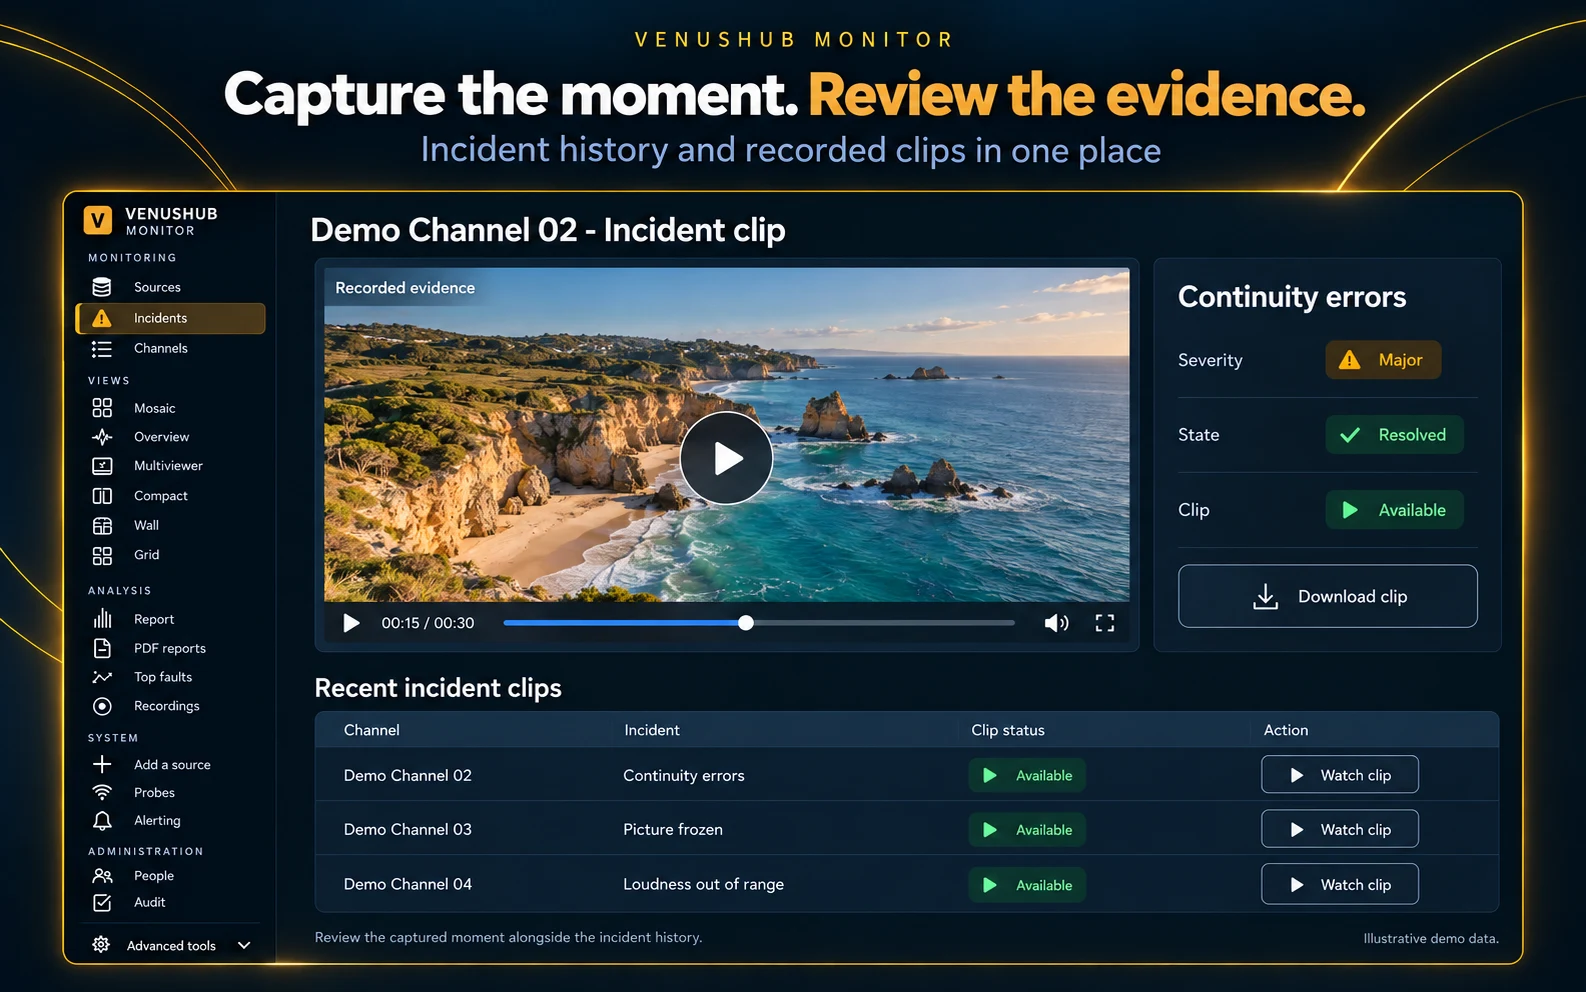This screenshot has height=992, width=1586.
Task: Click the Major severity badge
Action: pos(1384,360)
